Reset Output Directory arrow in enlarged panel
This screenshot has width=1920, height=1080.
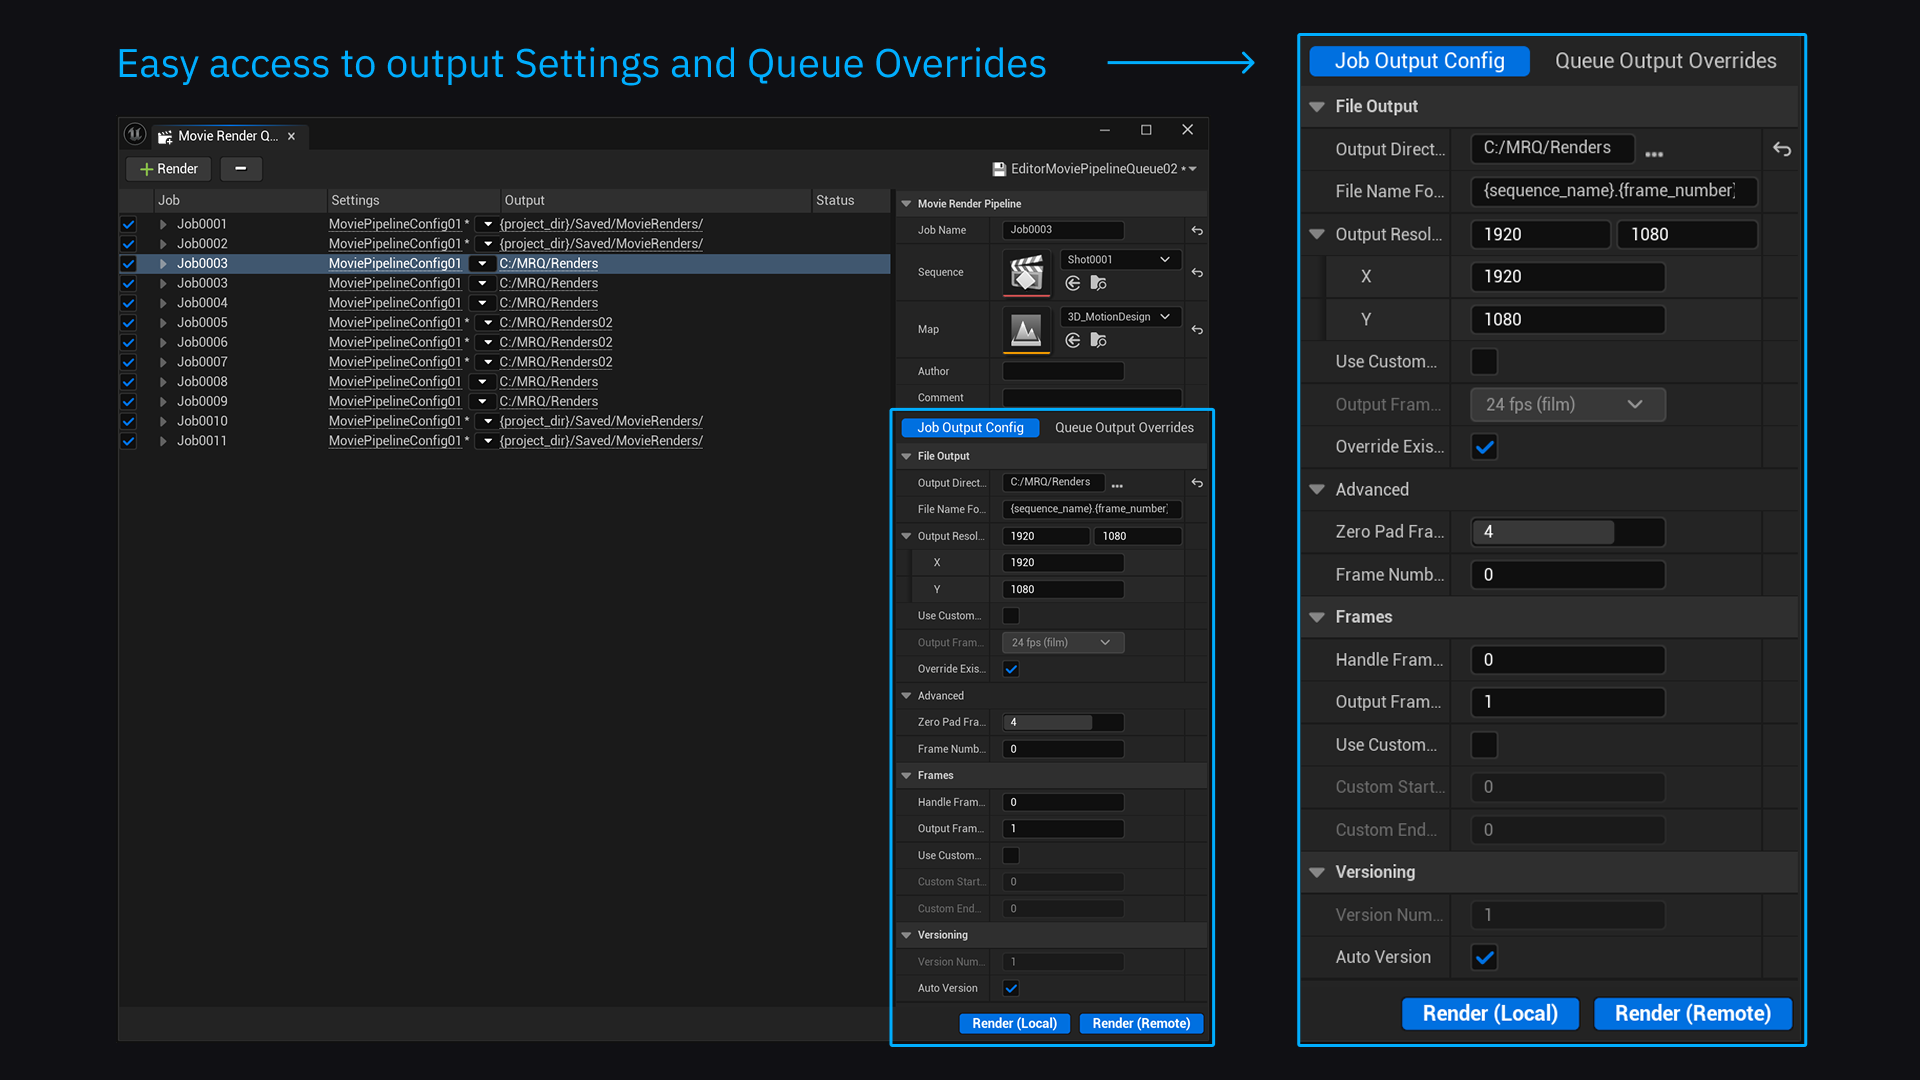coord(1782,149)
